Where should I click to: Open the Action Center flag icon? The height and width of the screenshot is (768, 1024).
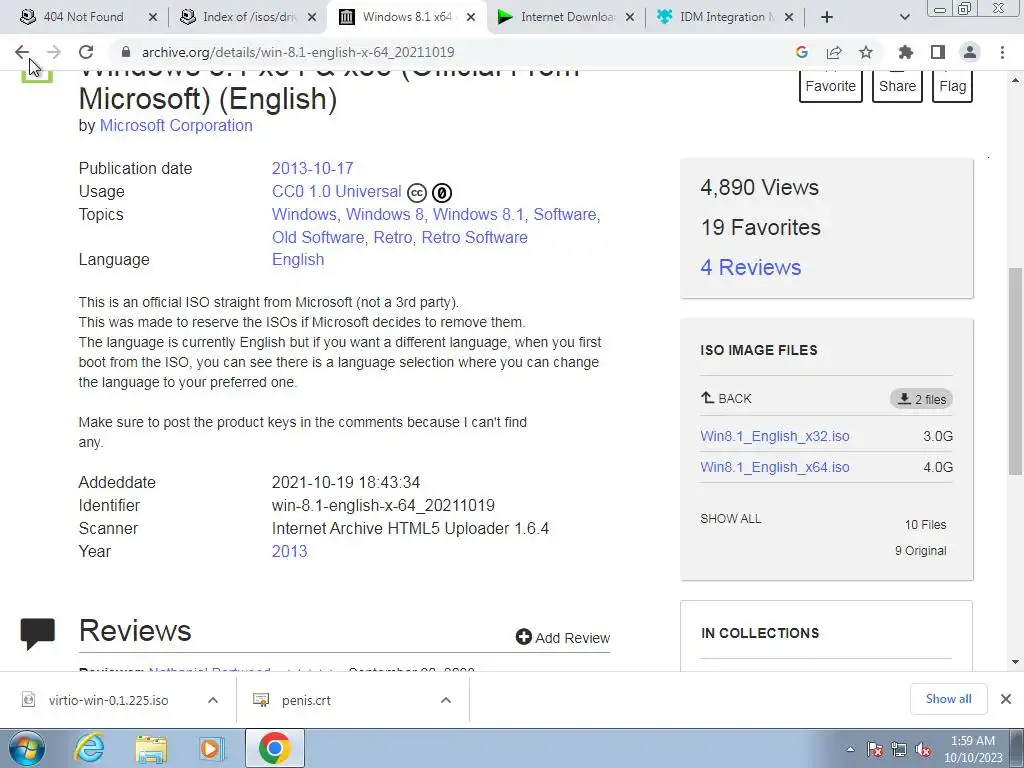(875, 750)
